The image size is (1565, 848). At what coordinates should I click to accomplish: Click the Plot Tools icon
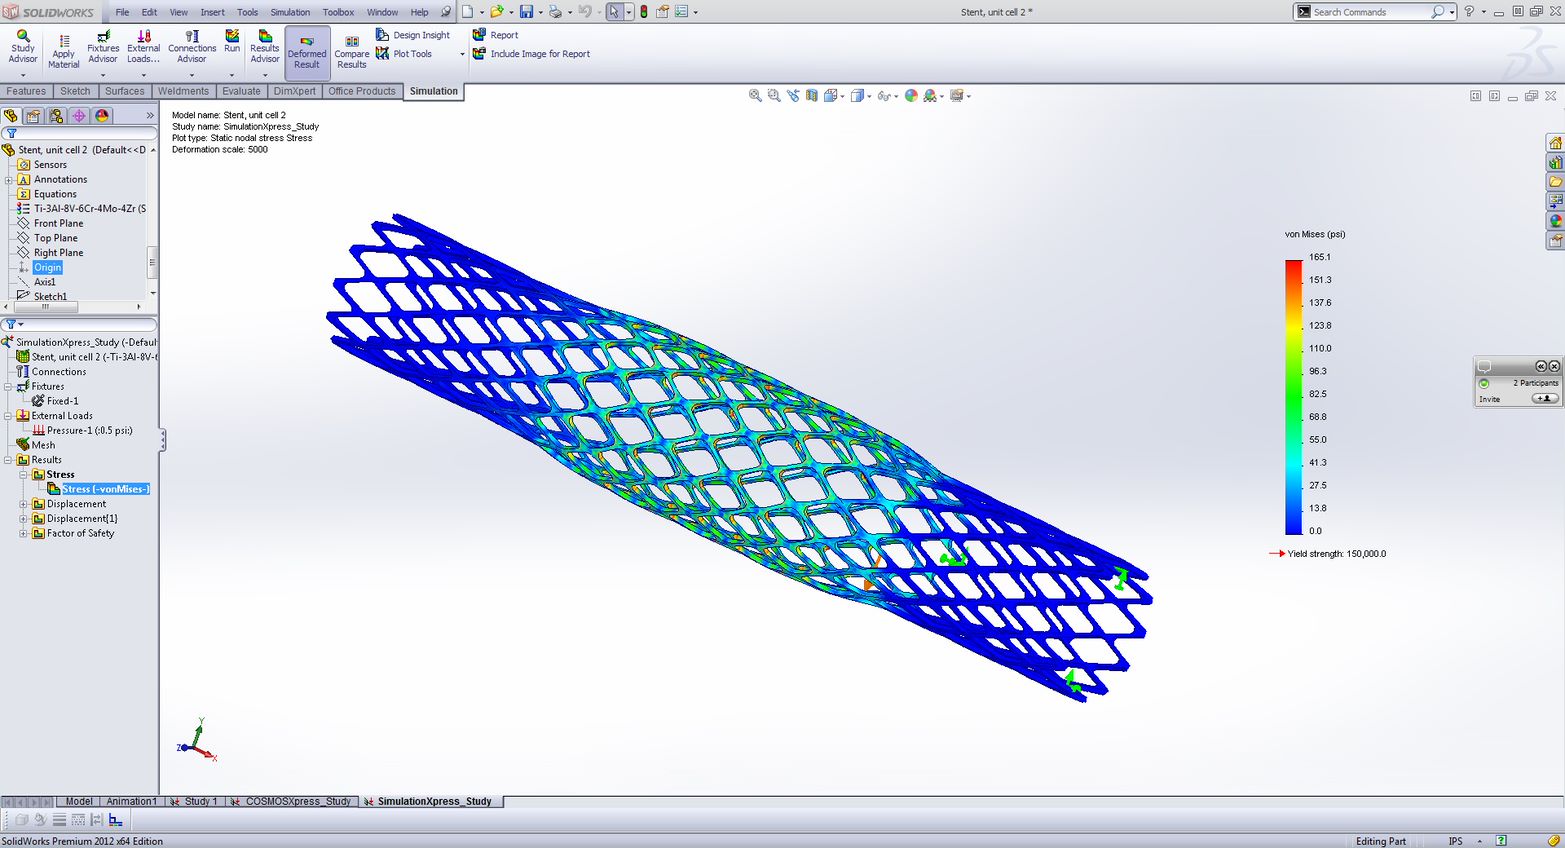(382, 54)
